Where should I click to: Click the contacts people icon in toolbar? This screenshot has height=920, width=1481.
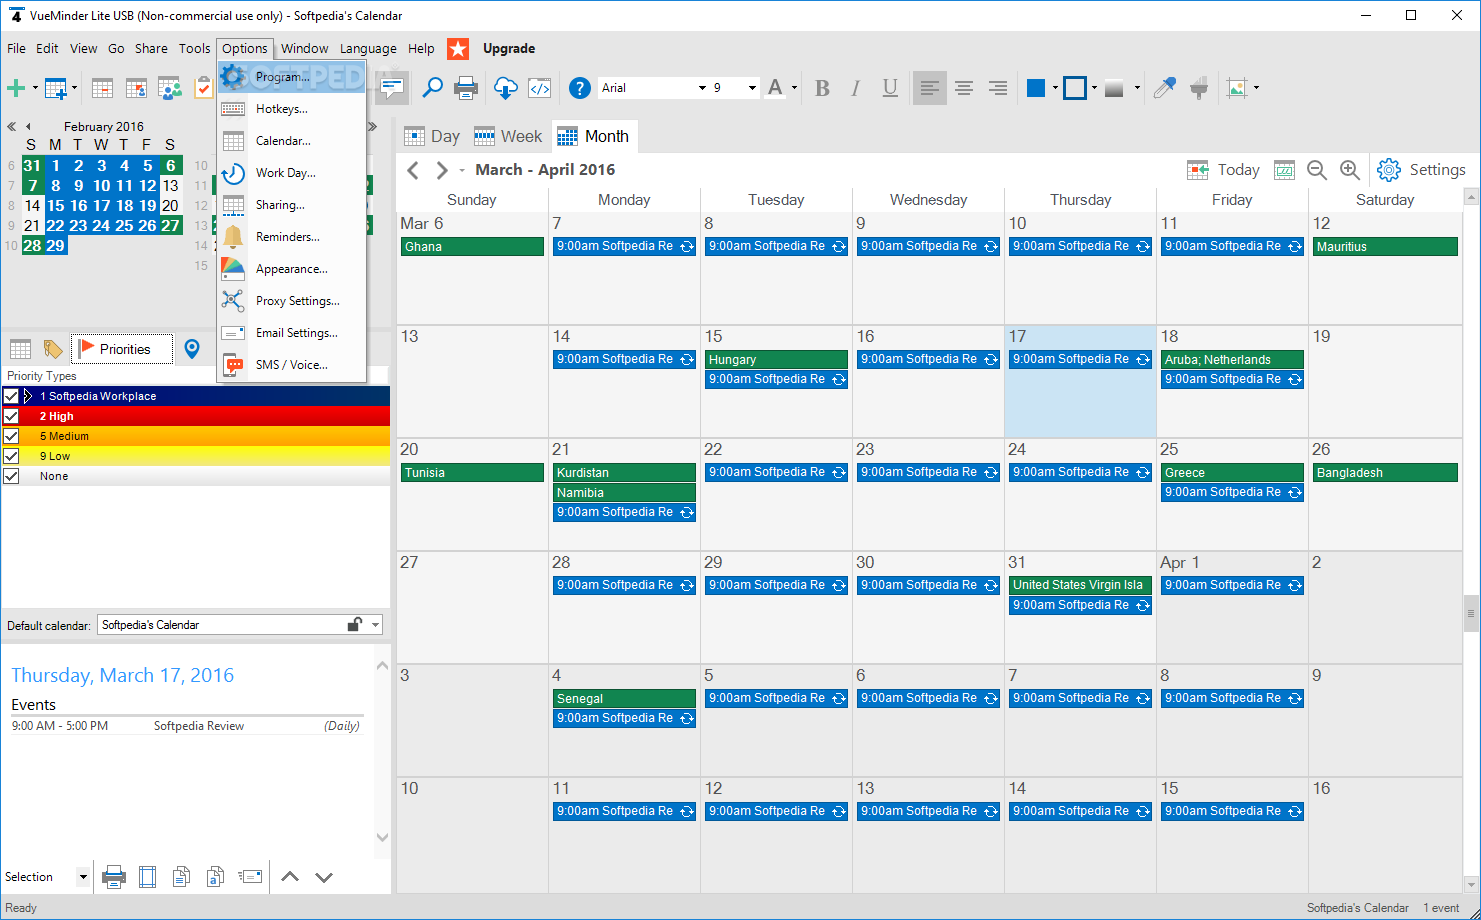(169, 88)
